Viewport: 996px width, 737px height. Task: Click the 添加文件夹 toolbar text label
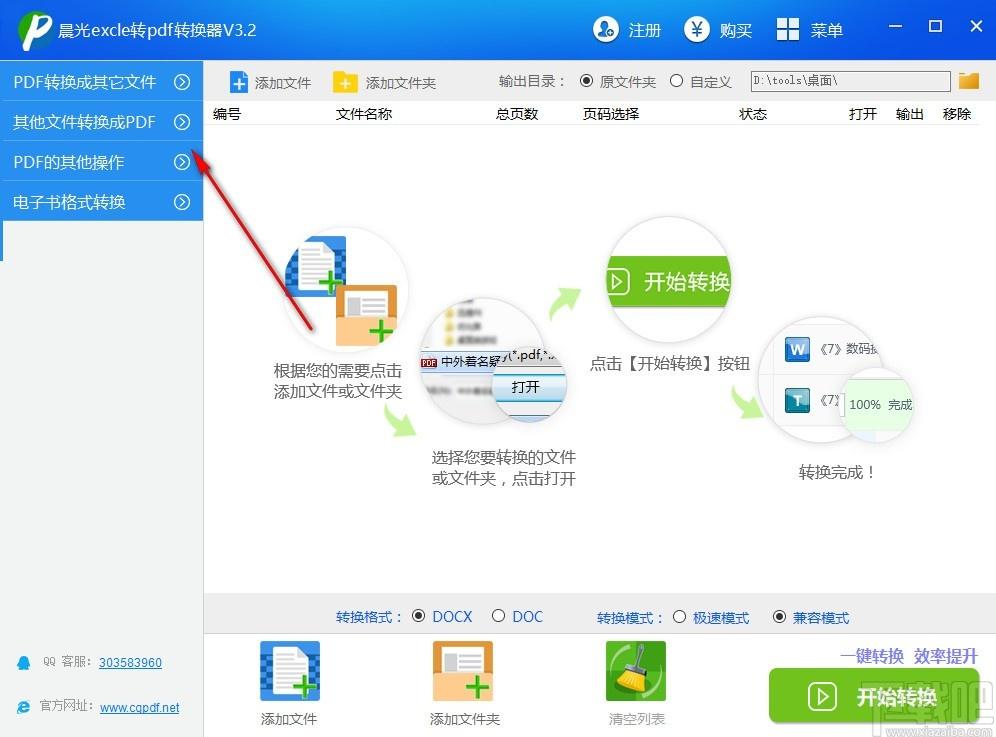(x=401, y=83)
